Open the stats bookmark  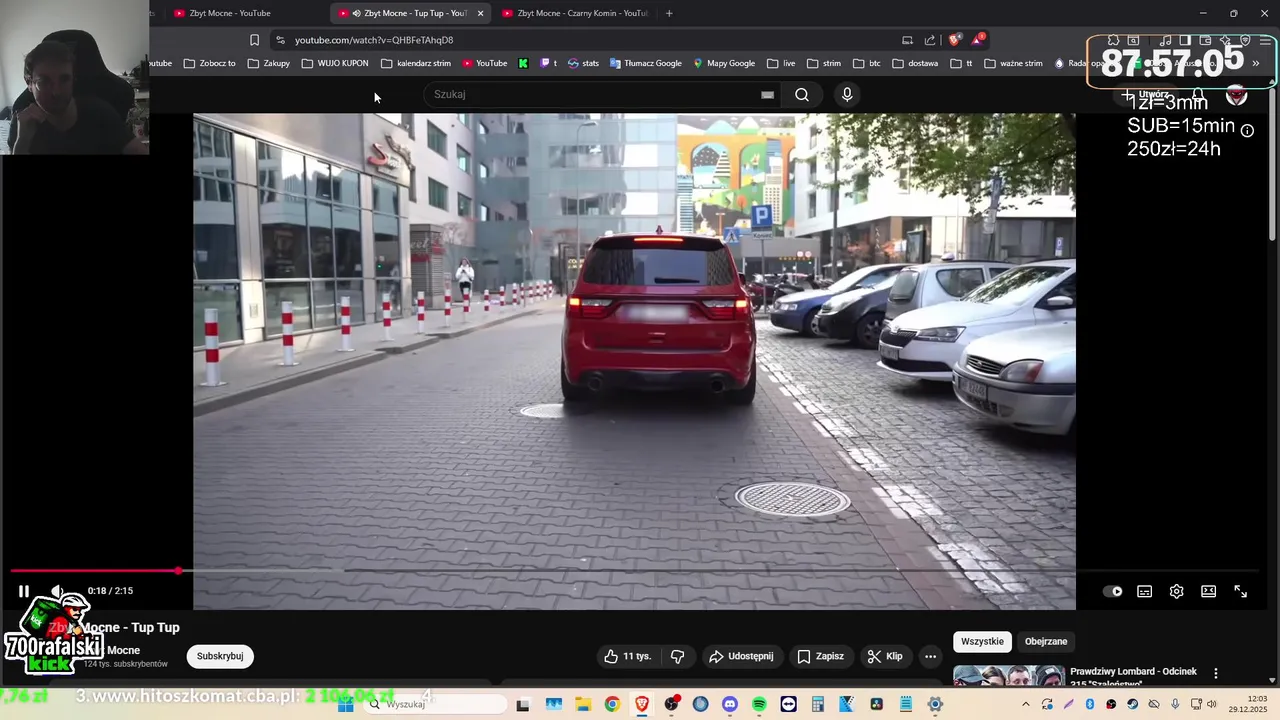(583, 63)
